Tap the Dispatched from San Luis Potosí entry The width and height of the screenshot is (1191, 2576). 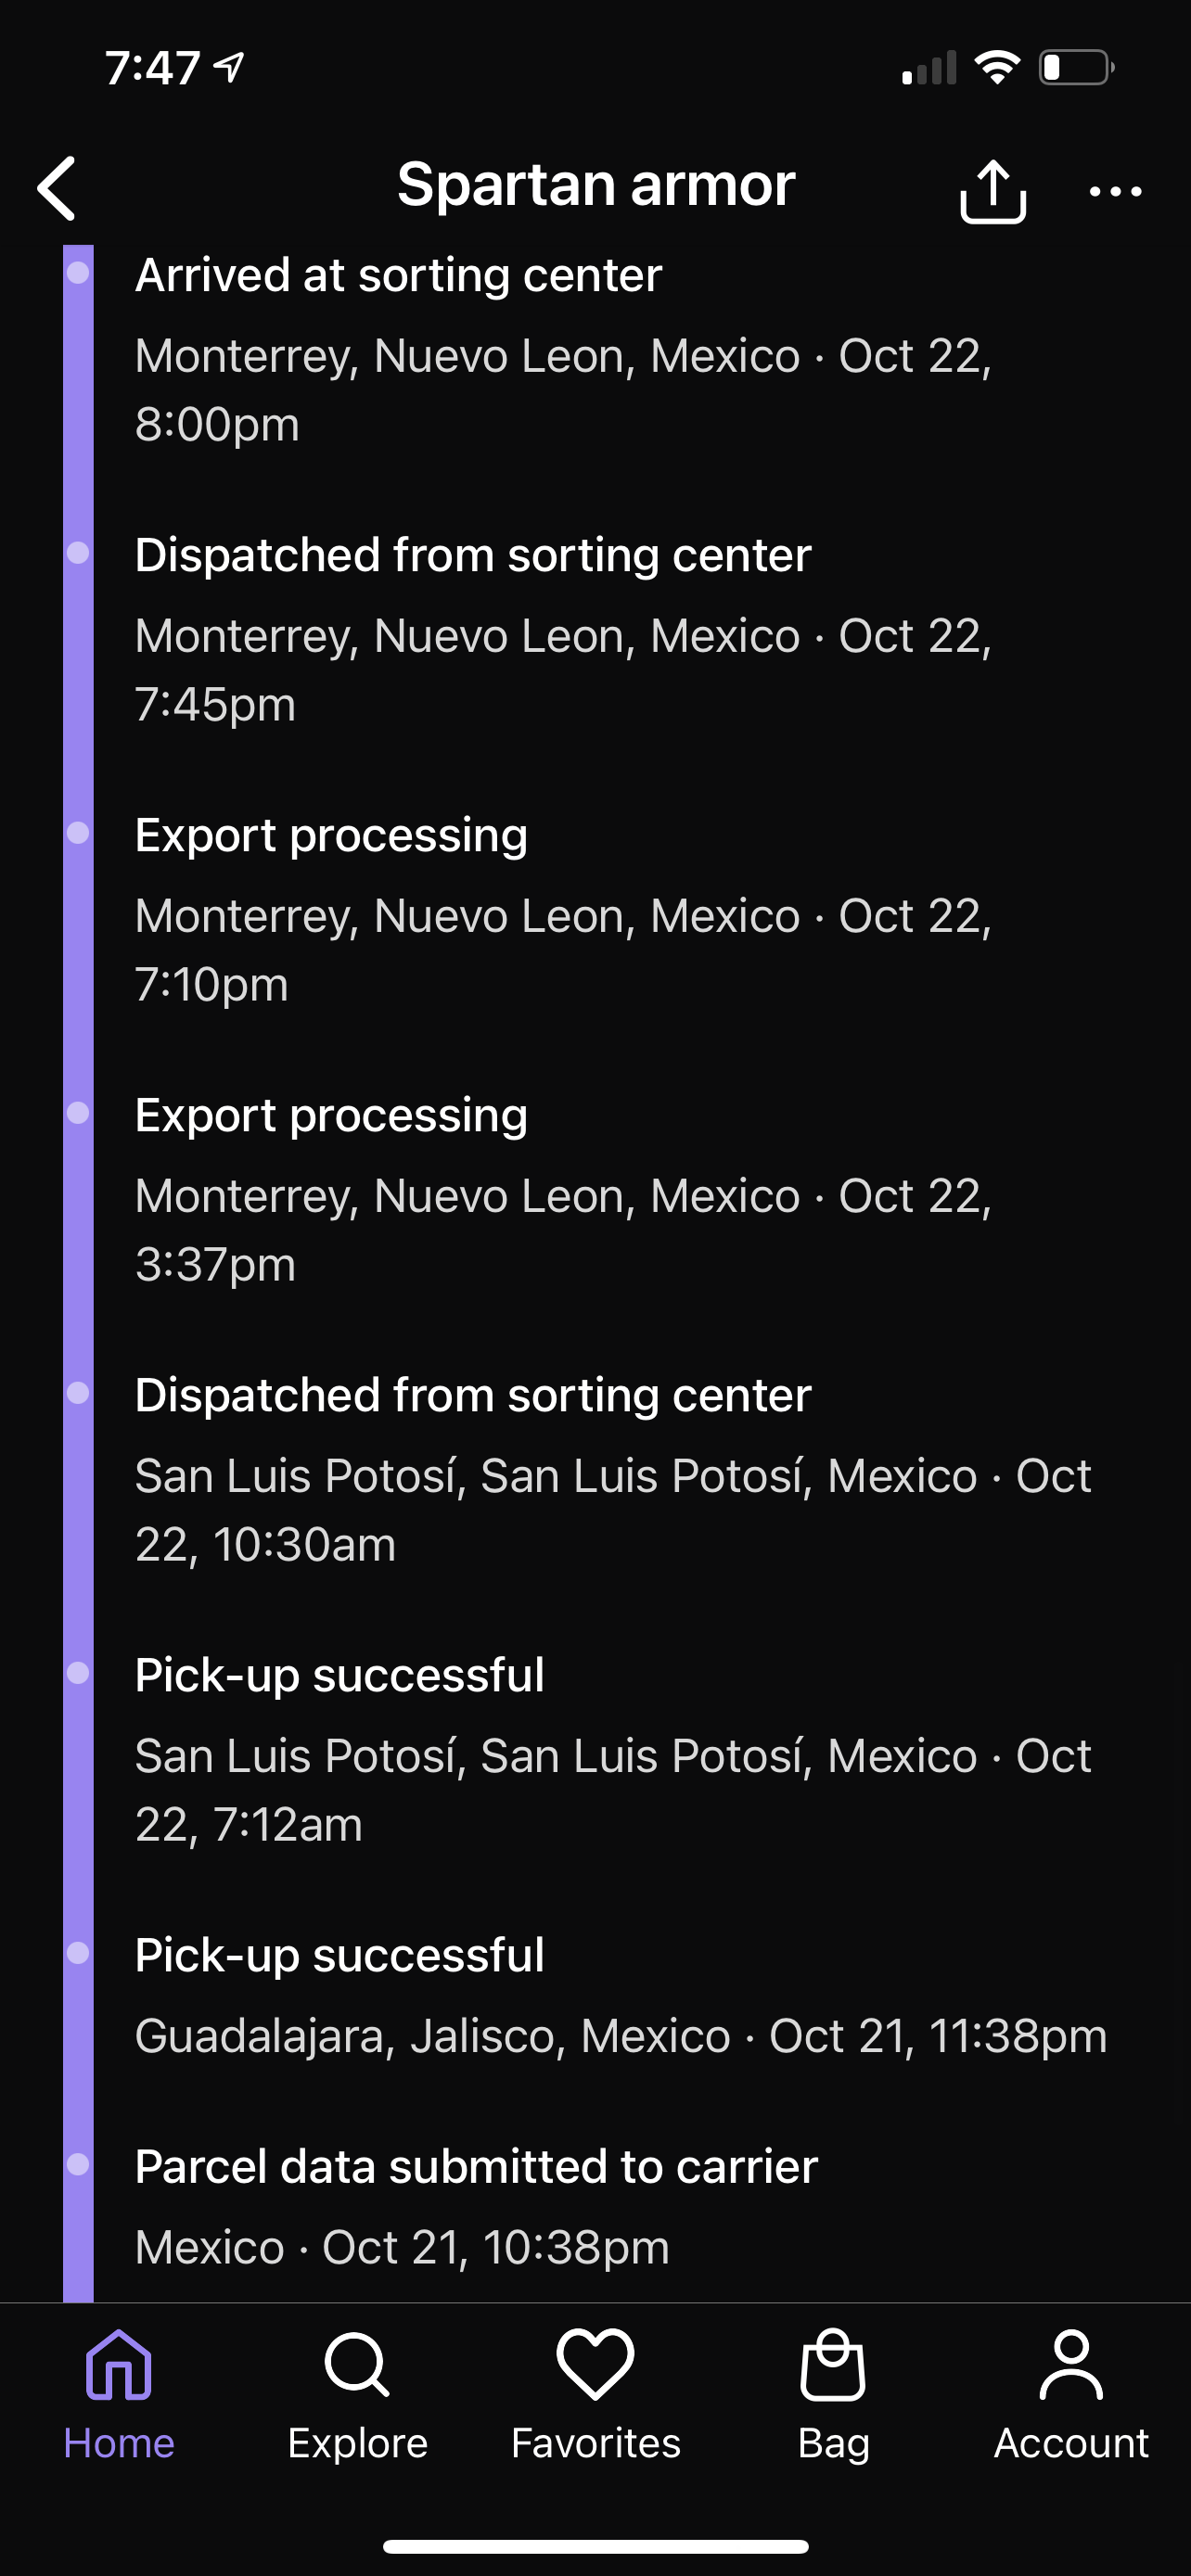[472, 1396]
